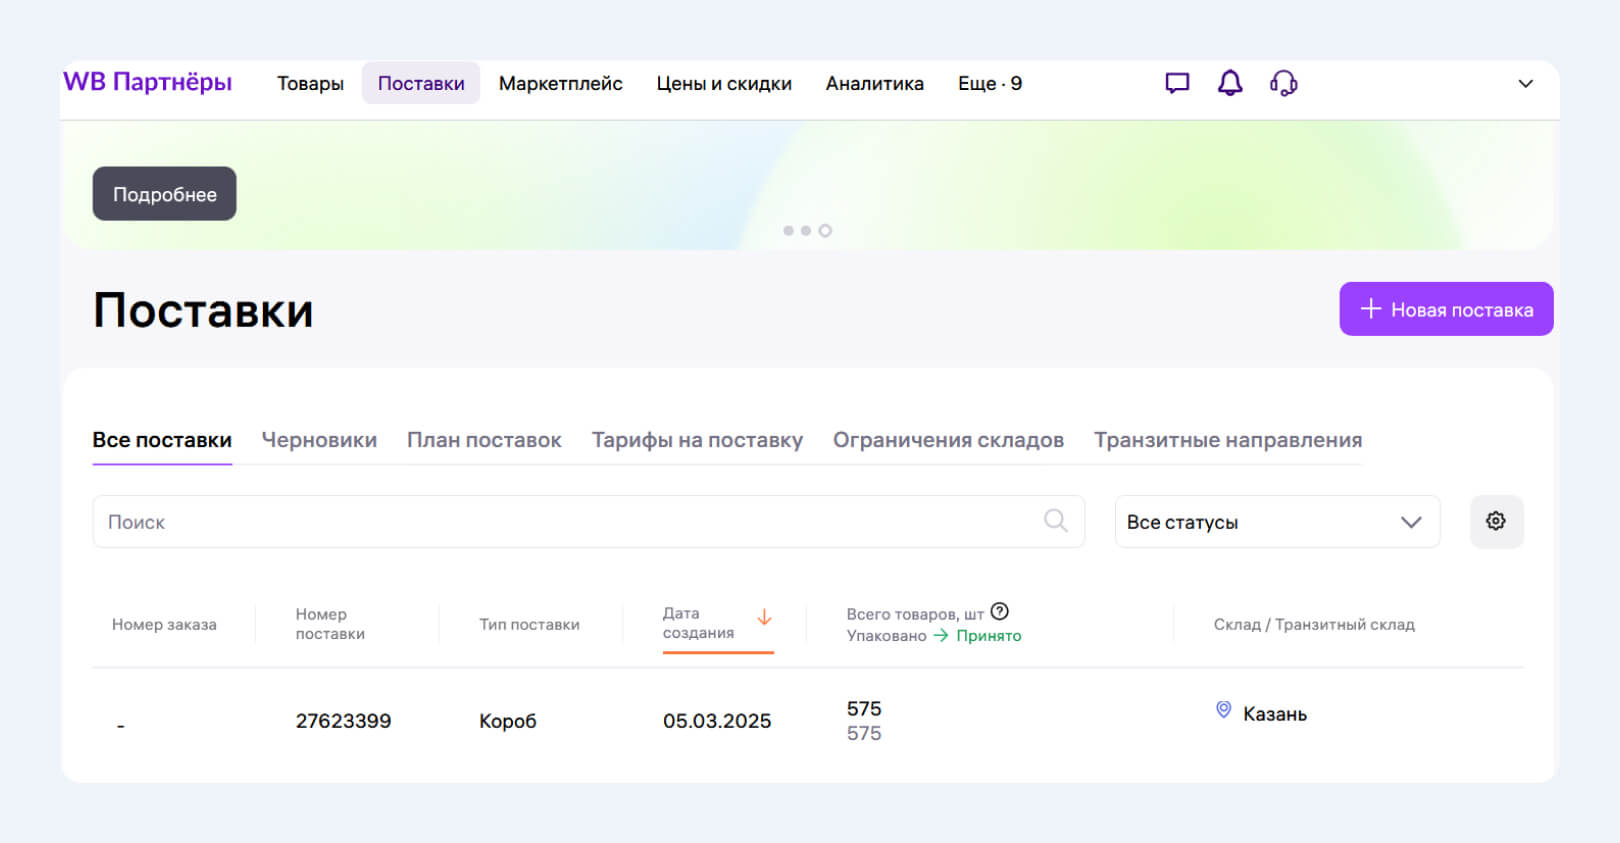This screenshot has width=1620, height=843.
Task: Open the Аналитика menu item
Action: 874,84
